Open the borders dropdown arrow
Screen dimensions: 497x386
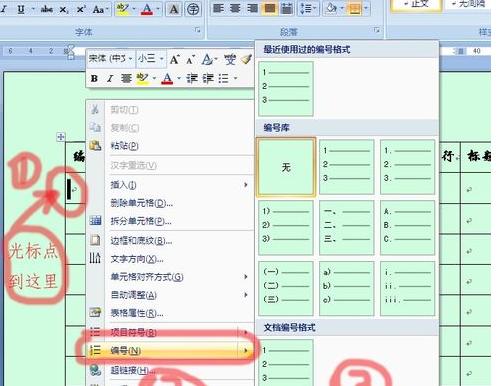(x=366, y=8)
